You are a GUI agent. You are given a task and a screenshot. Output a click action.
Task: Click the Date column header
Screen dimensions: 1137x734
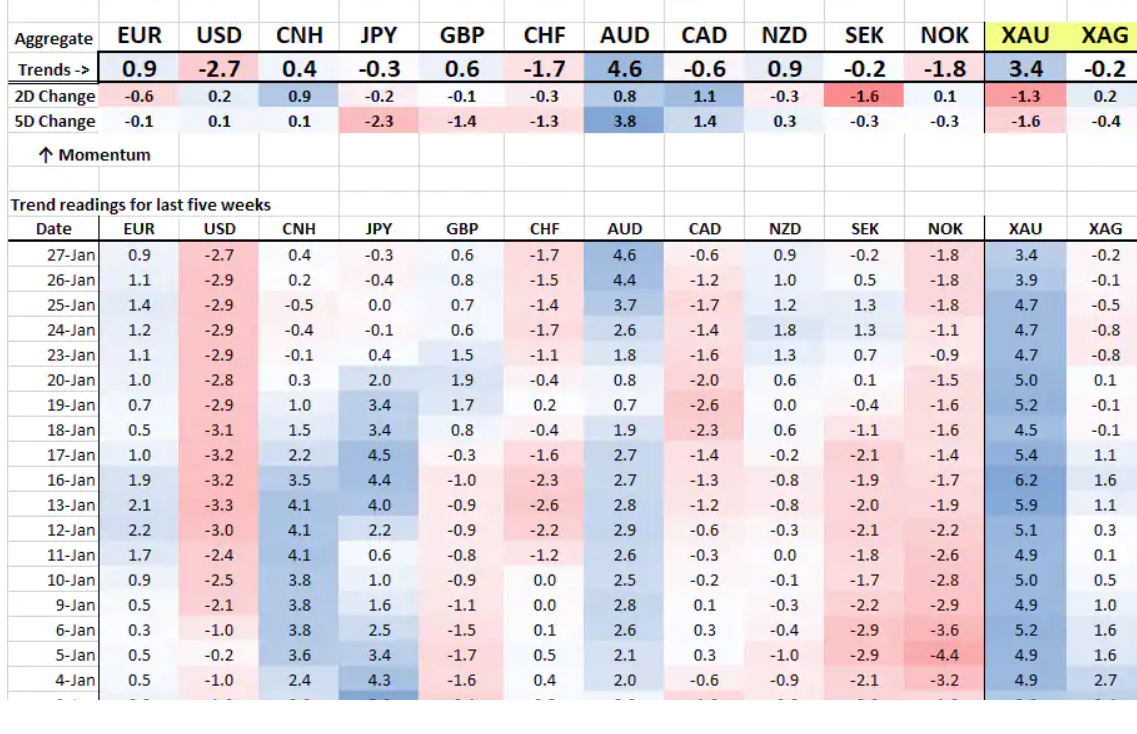[x=54, y=229]
